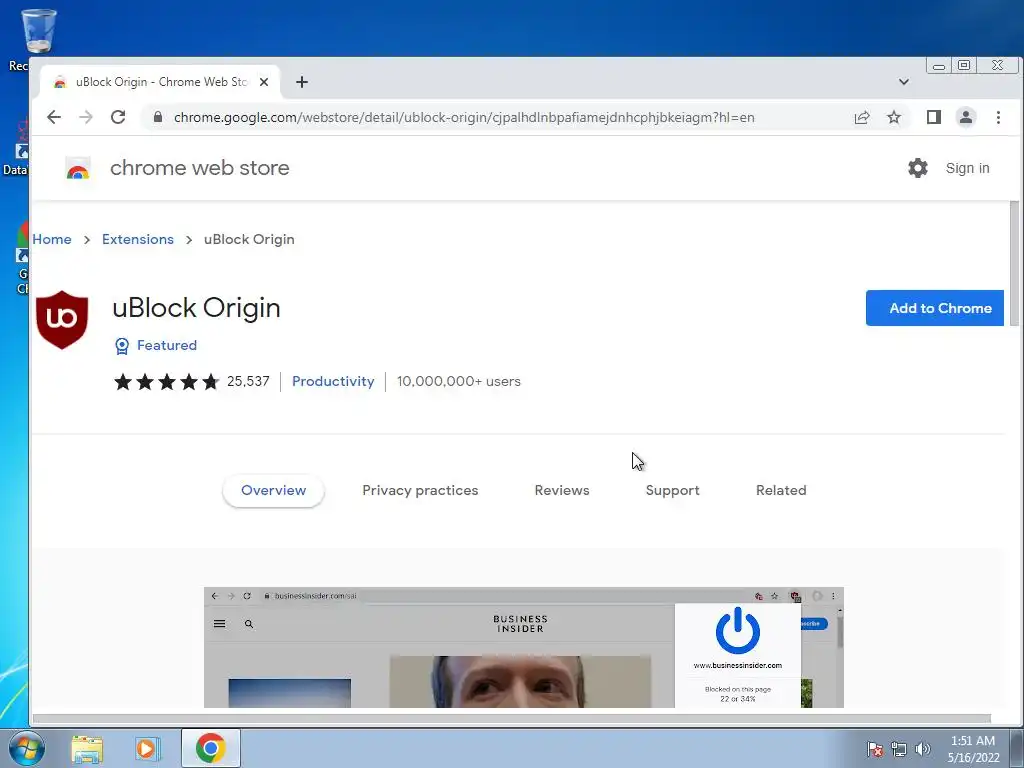1024x768 pixels.
Task: Click the address bar URL
Action: click(x=464, y=118)
